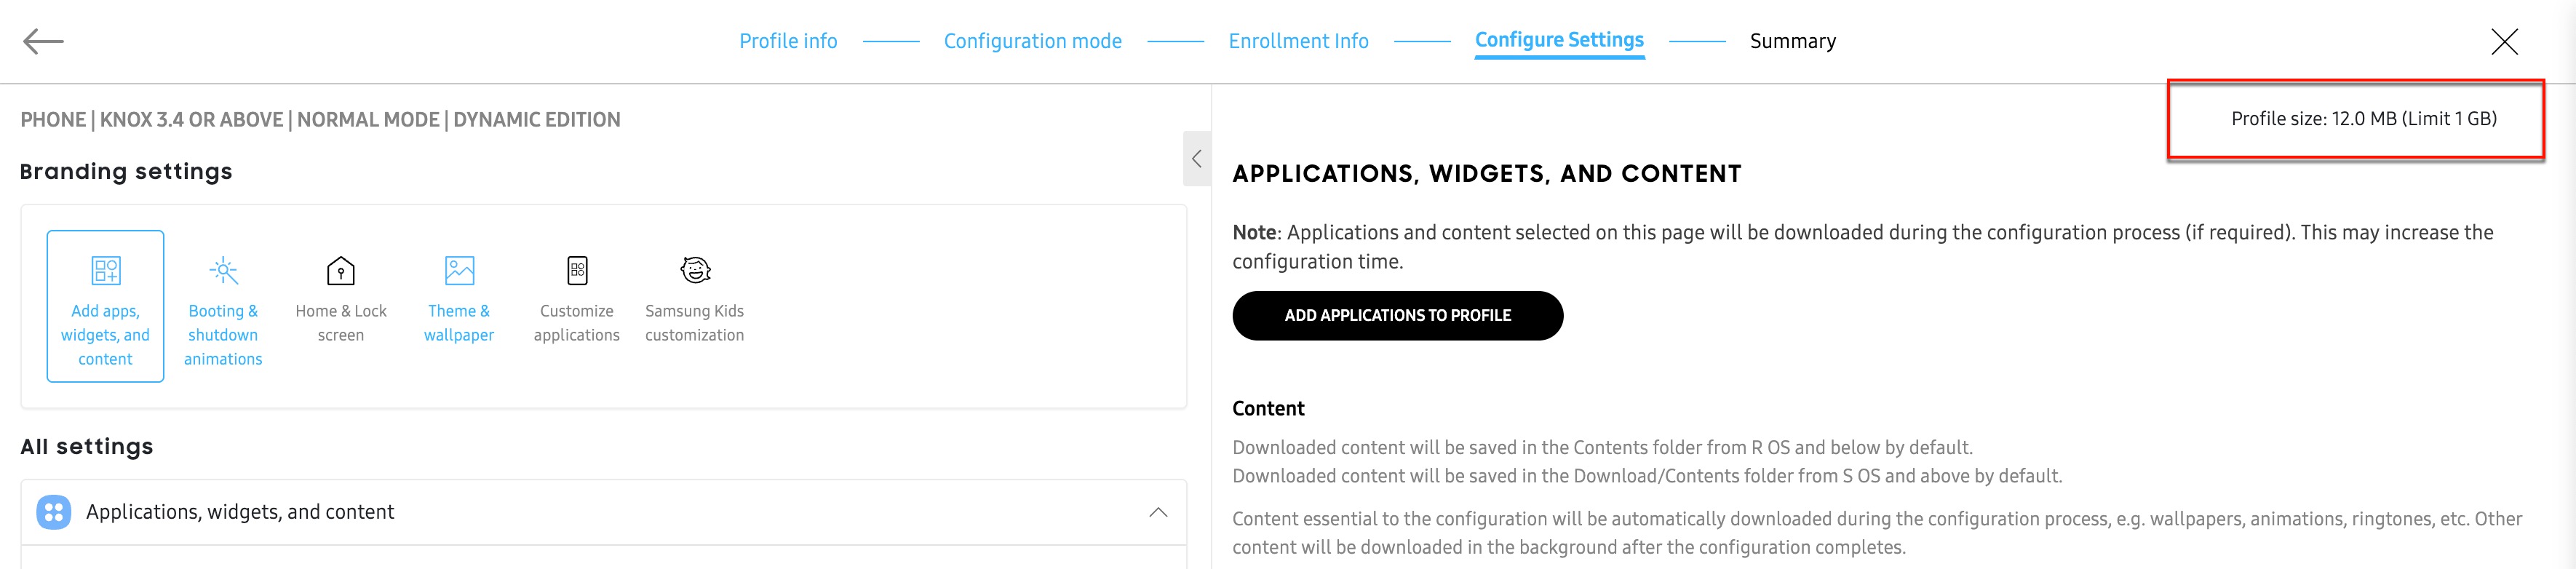The height and width of the screenshot is (569, 2576).
Task: Open Samsung Kids customization settings
Action: 695,299
